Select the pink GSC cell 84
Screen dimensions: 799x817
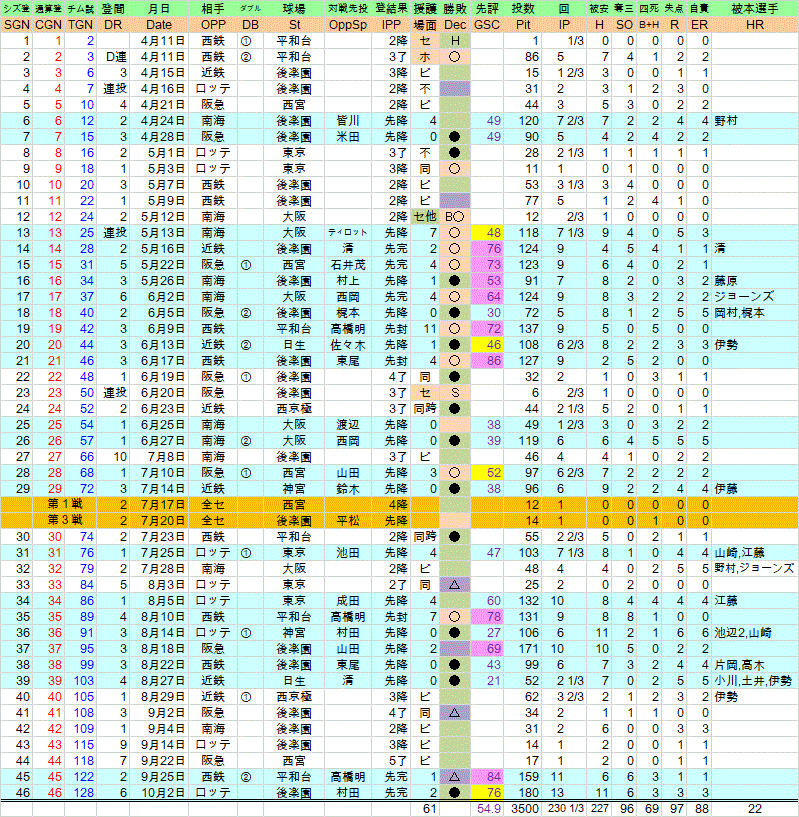click(x=487, y=777)
